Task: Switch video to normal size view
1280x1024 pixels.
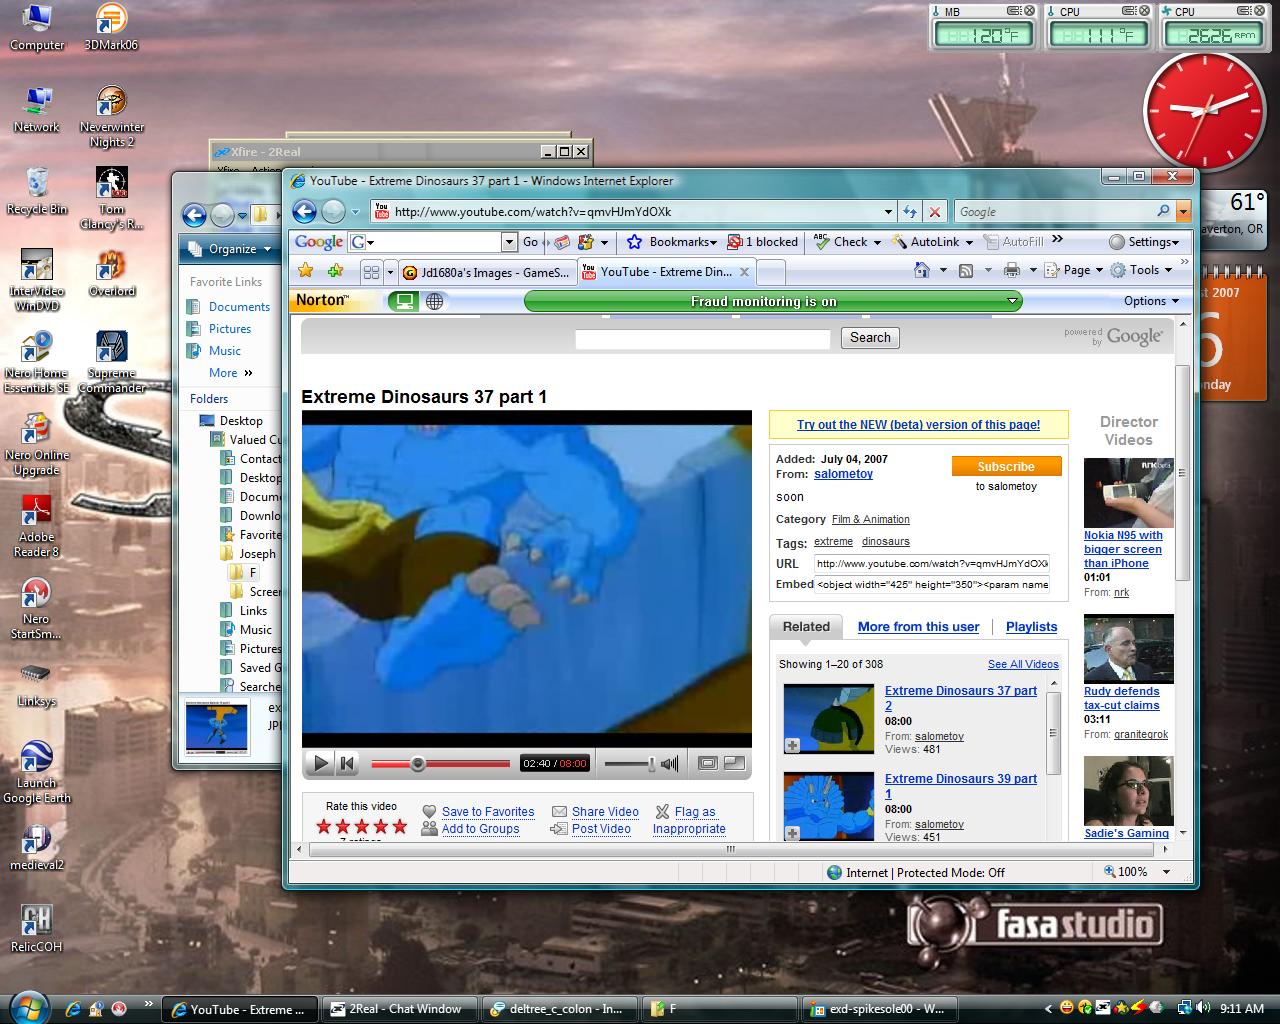Action: [x=708, y=763]
